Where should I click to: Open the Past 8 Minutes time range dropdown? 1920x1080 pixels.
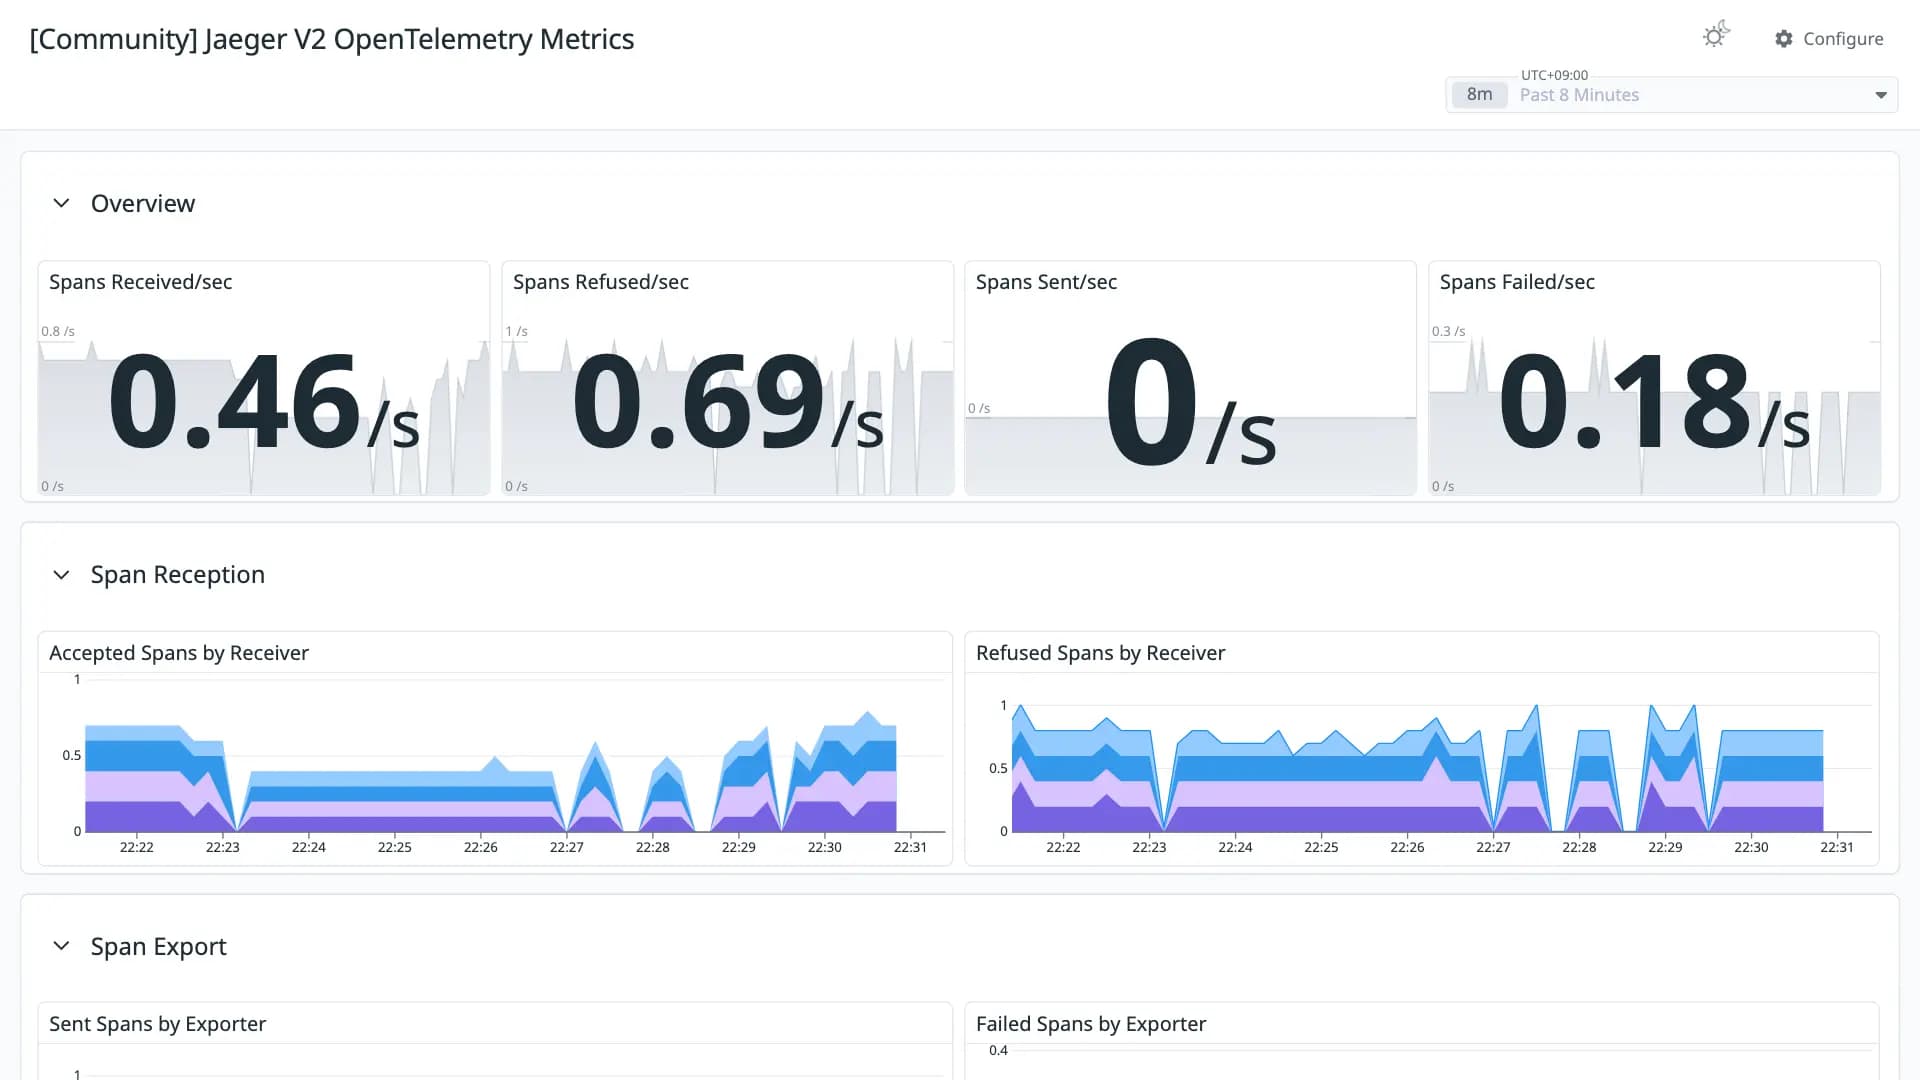click(1672, 95)
